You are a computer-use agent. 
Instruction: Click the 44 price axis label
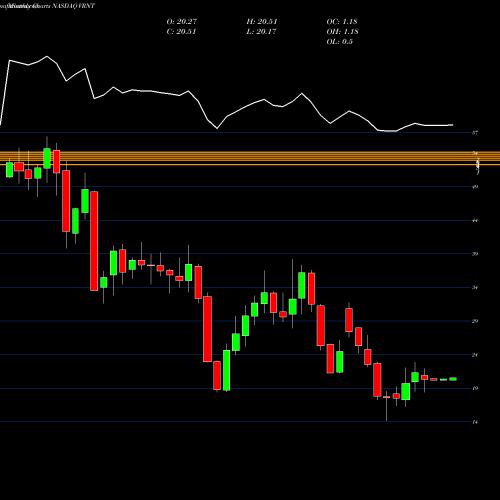pyautogui.click(x=475, y=220)
